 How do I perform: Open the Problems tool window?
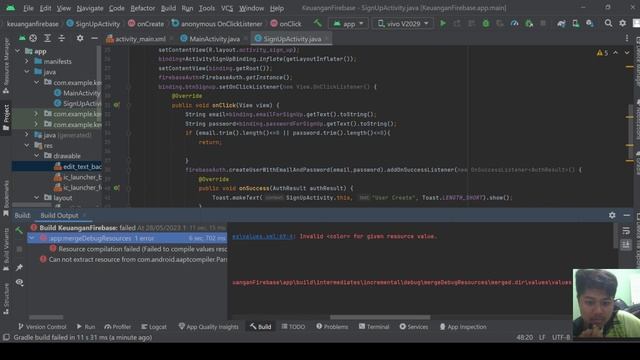(332, 327)
